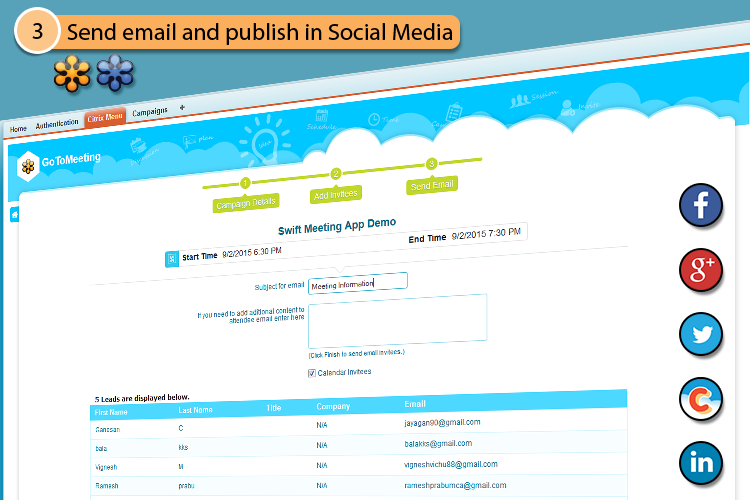Open the Home tab
Viewport: 750px width, 500px height.
pyautogui.click(x=18, y=129)
